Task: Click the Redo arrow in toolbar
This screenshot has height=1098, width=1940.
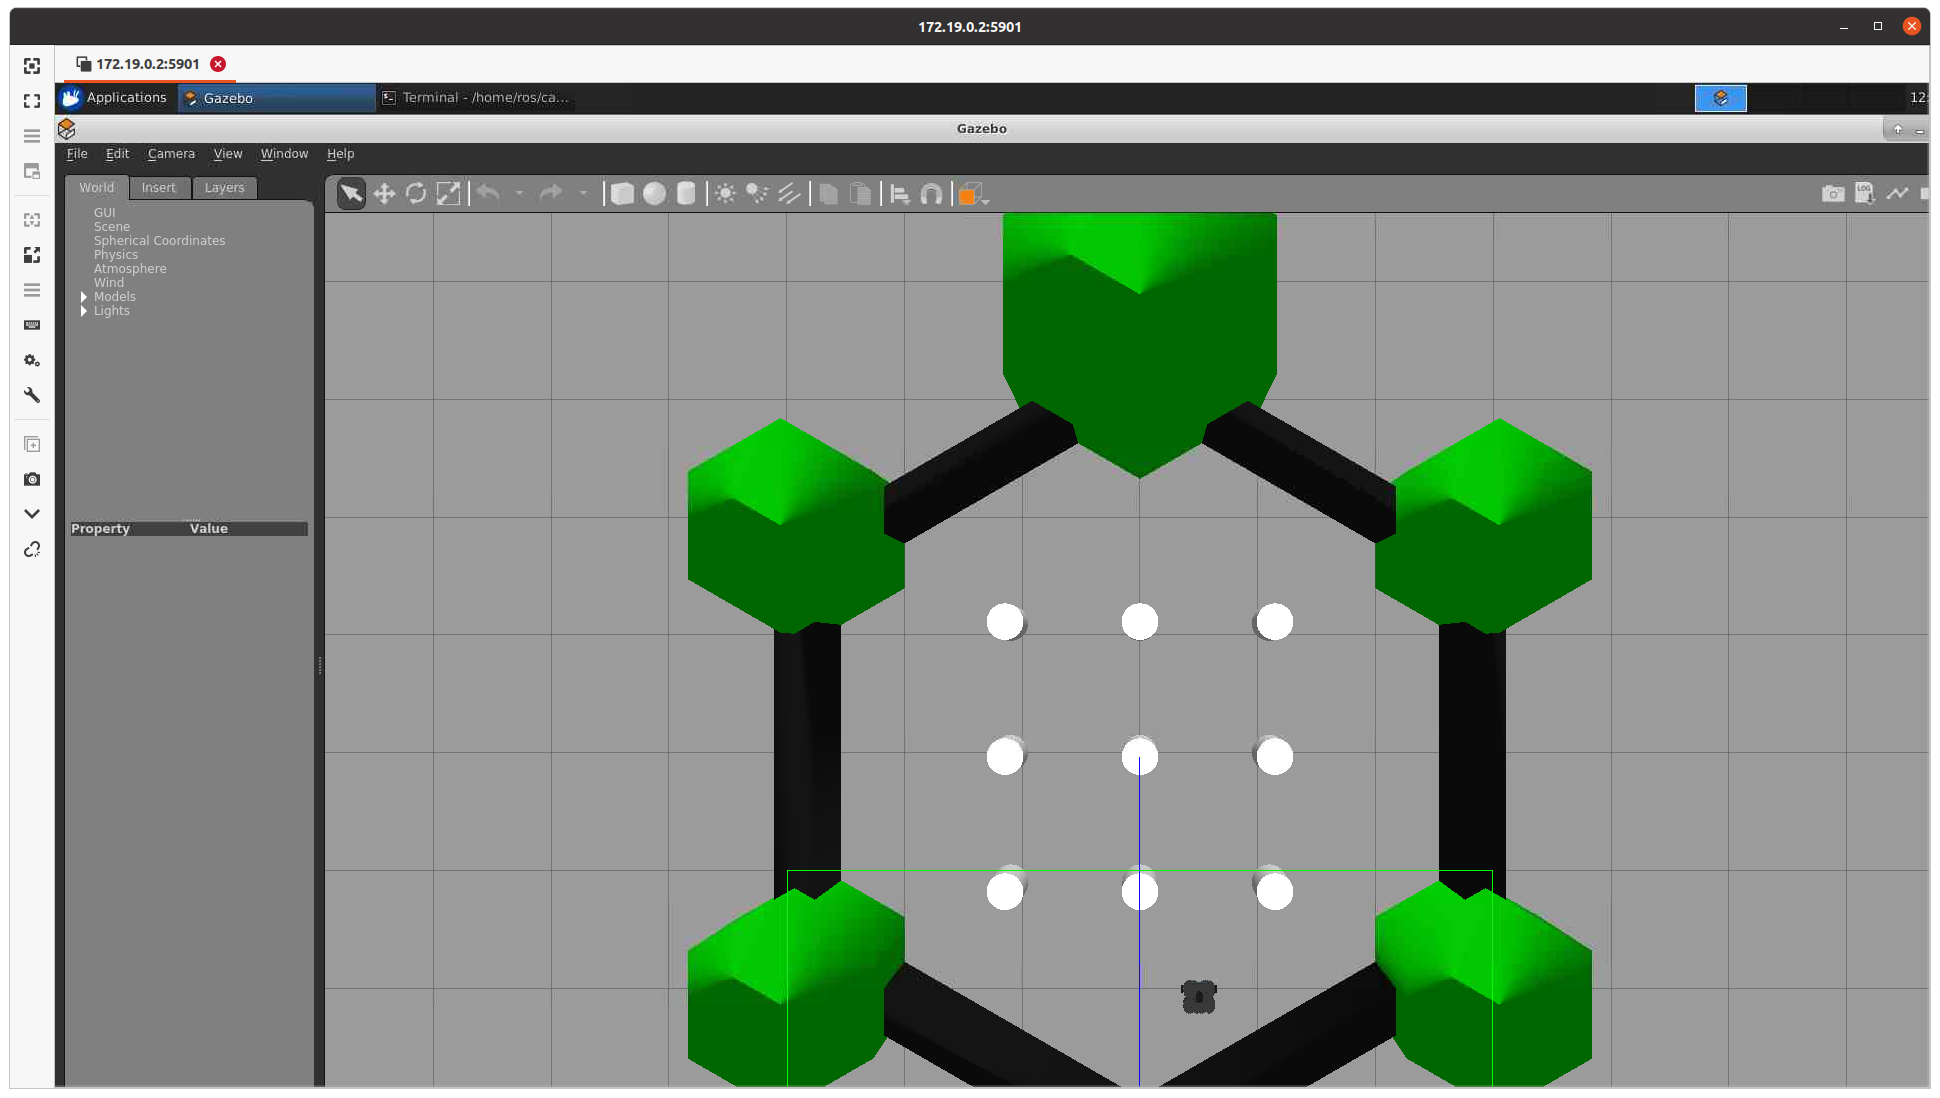Action: (x=551, y=193)
